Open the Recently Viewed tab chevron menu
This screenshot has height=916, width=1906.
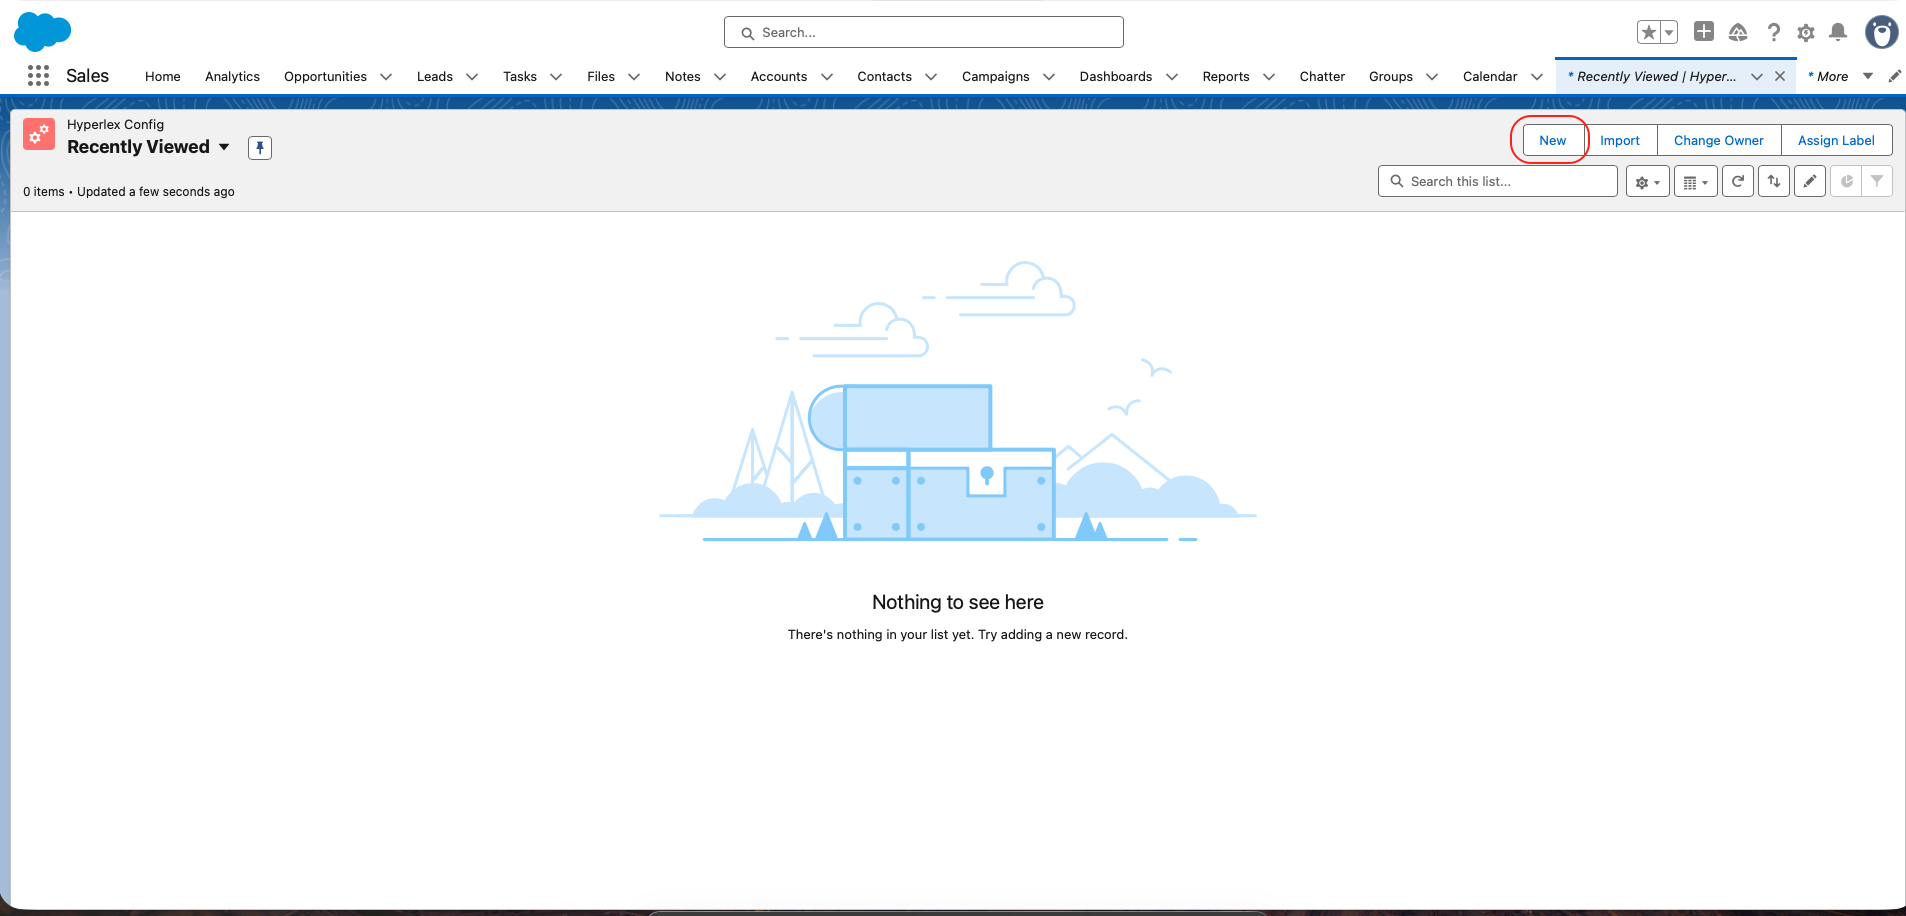(x=1757, y=77)
